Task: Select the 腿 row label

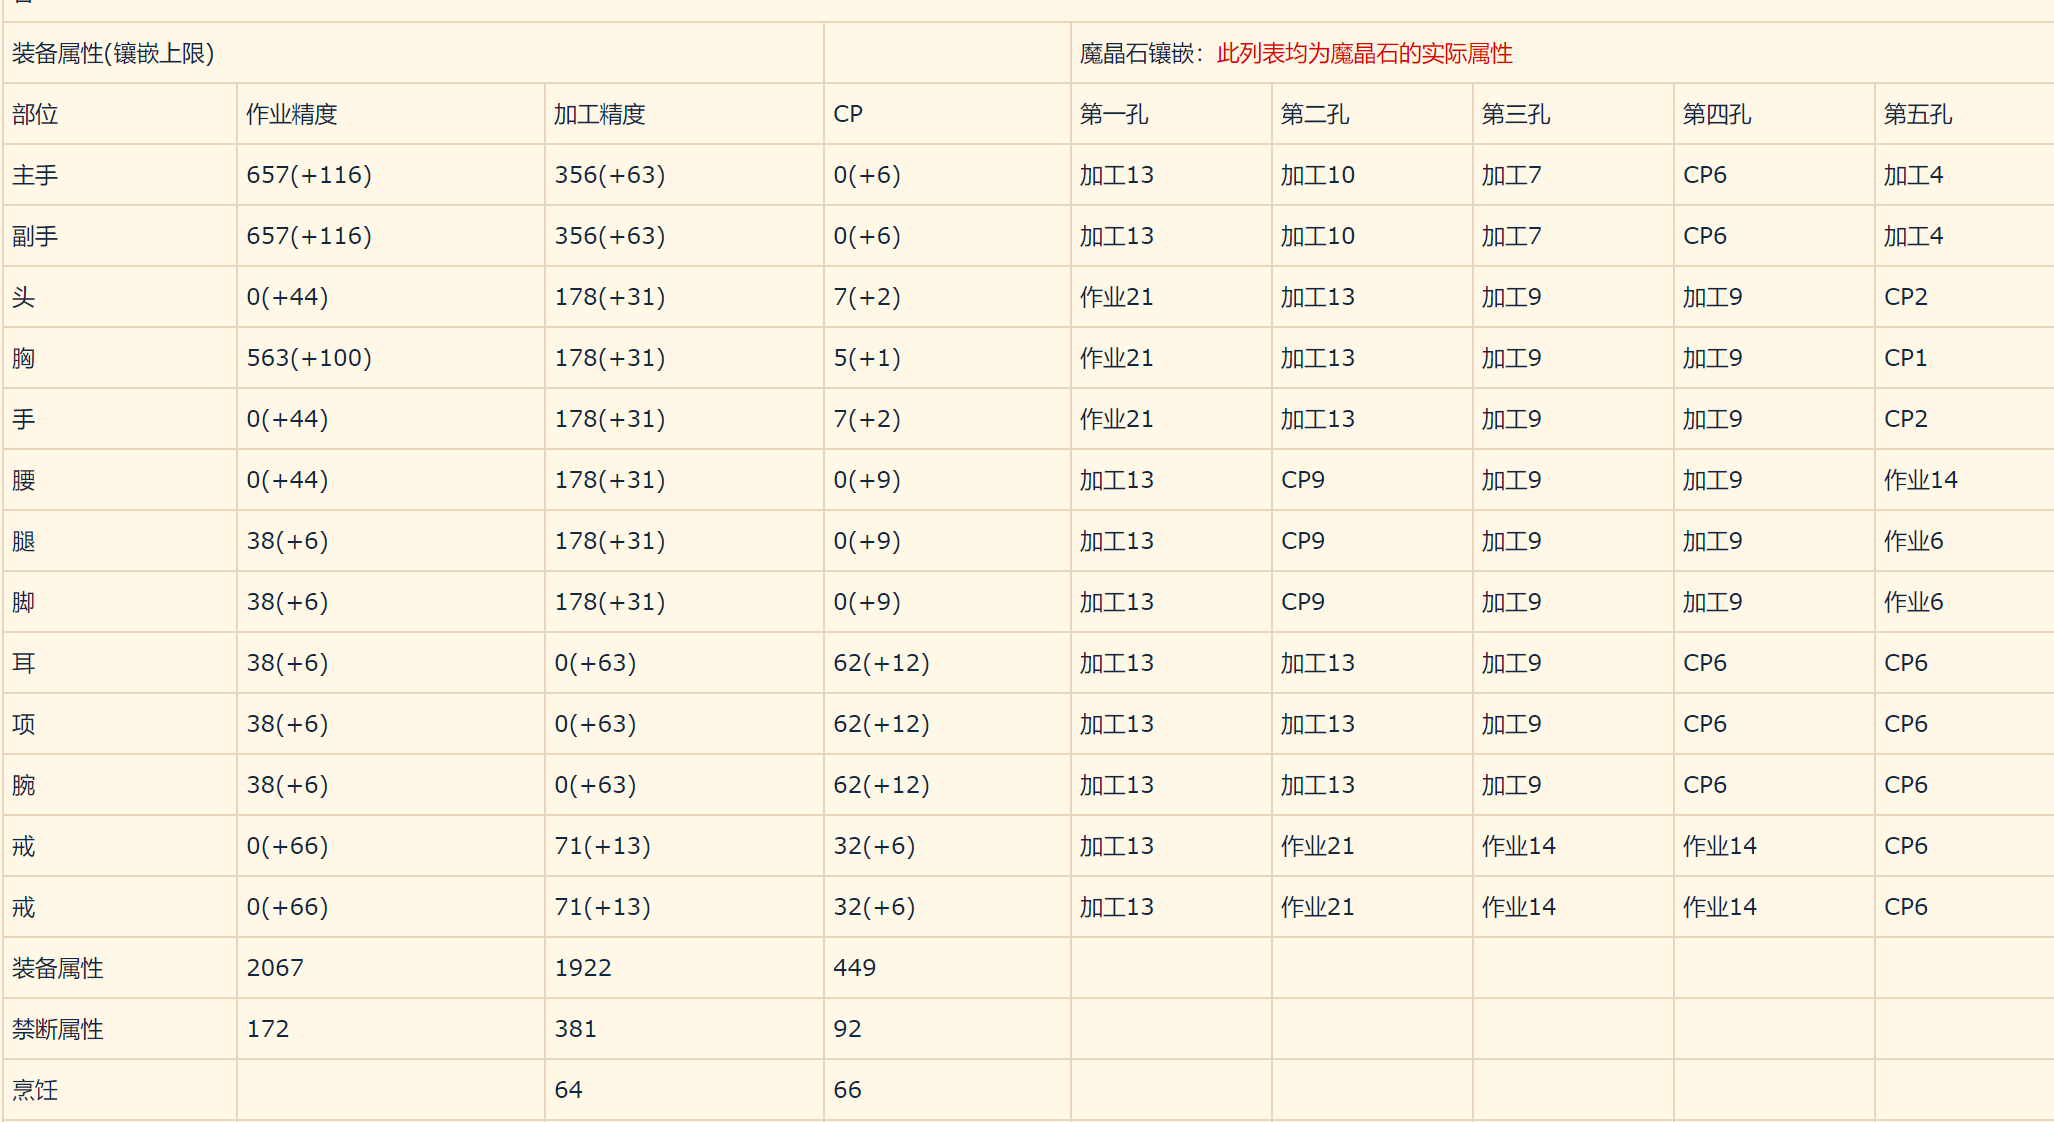Action: click(x=24, y=541)
